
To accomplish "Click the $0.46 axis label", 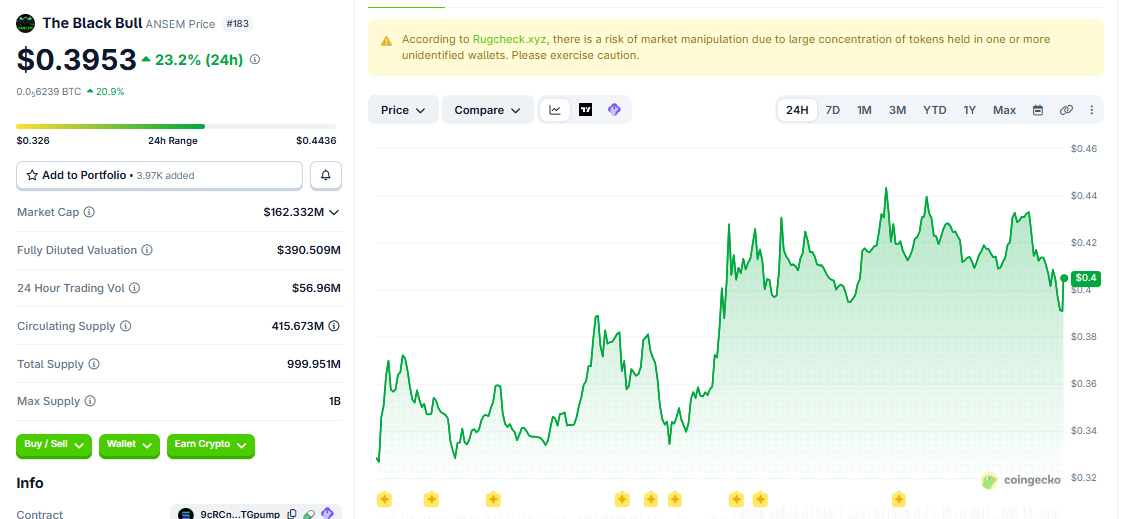I will click(1084, 149).
